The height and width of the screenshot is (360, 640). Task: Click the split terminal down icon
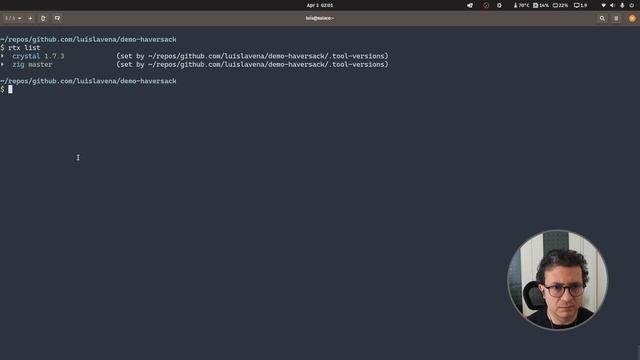coord(57,18)
